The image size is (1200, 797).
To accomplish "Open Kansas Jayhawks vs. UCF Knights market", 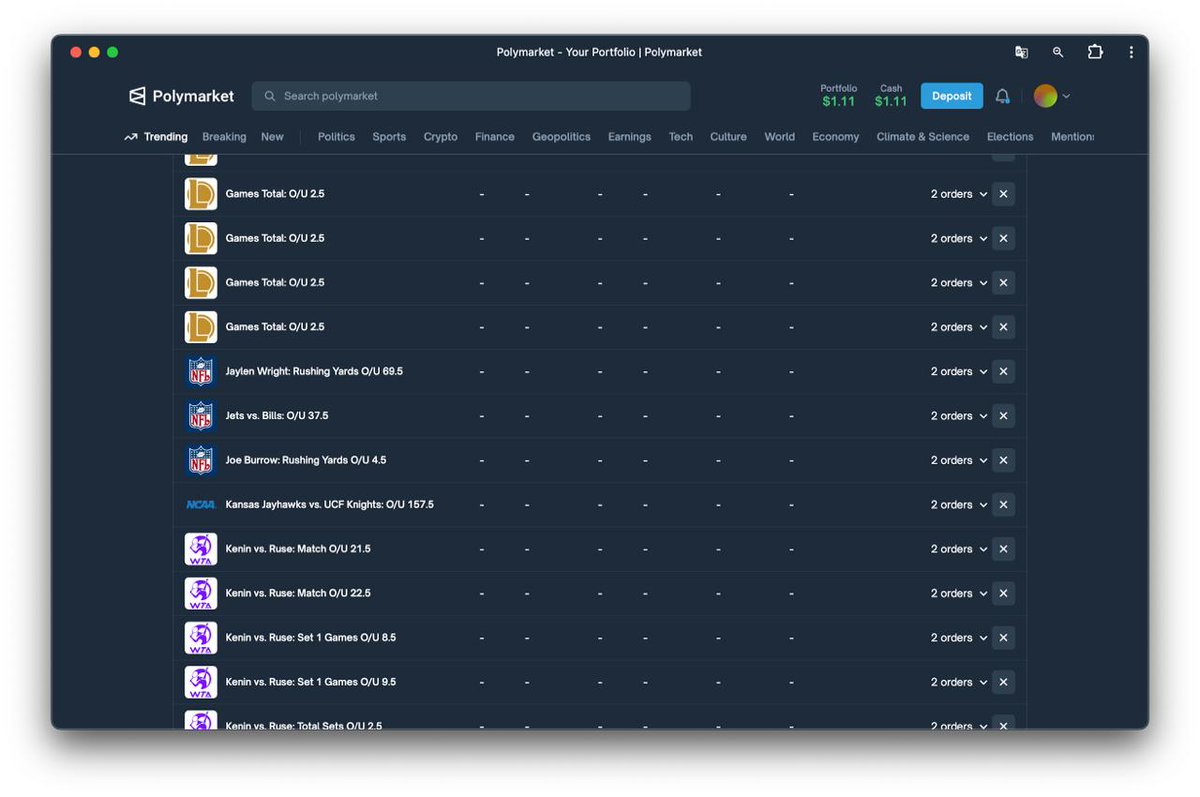I will click(x=330, y=504).
